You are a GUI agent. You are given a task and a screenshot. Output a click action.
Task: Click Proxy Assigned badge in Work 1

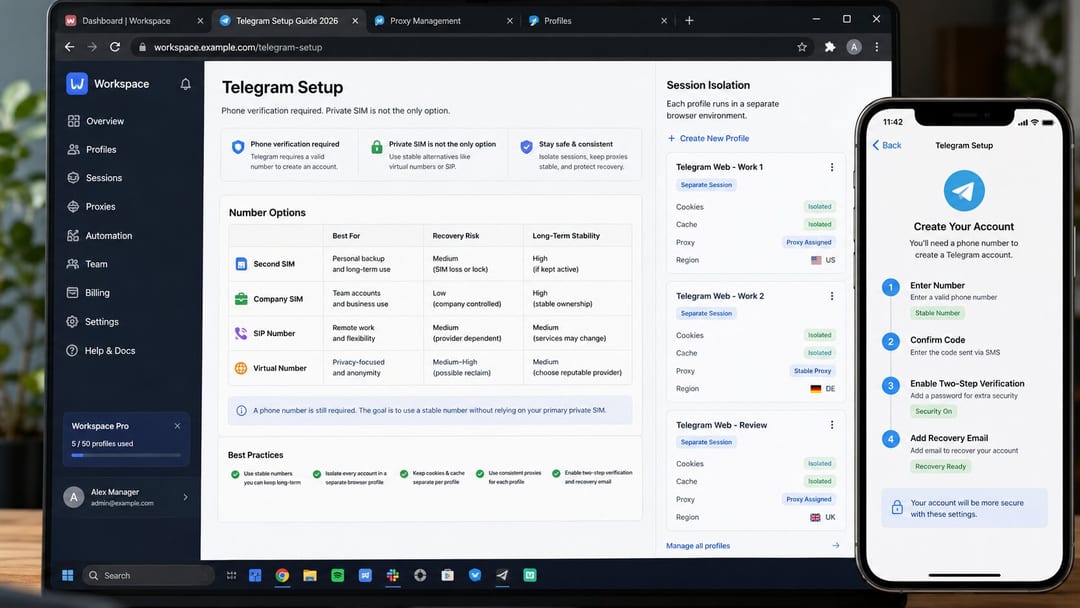click(809, 242)
